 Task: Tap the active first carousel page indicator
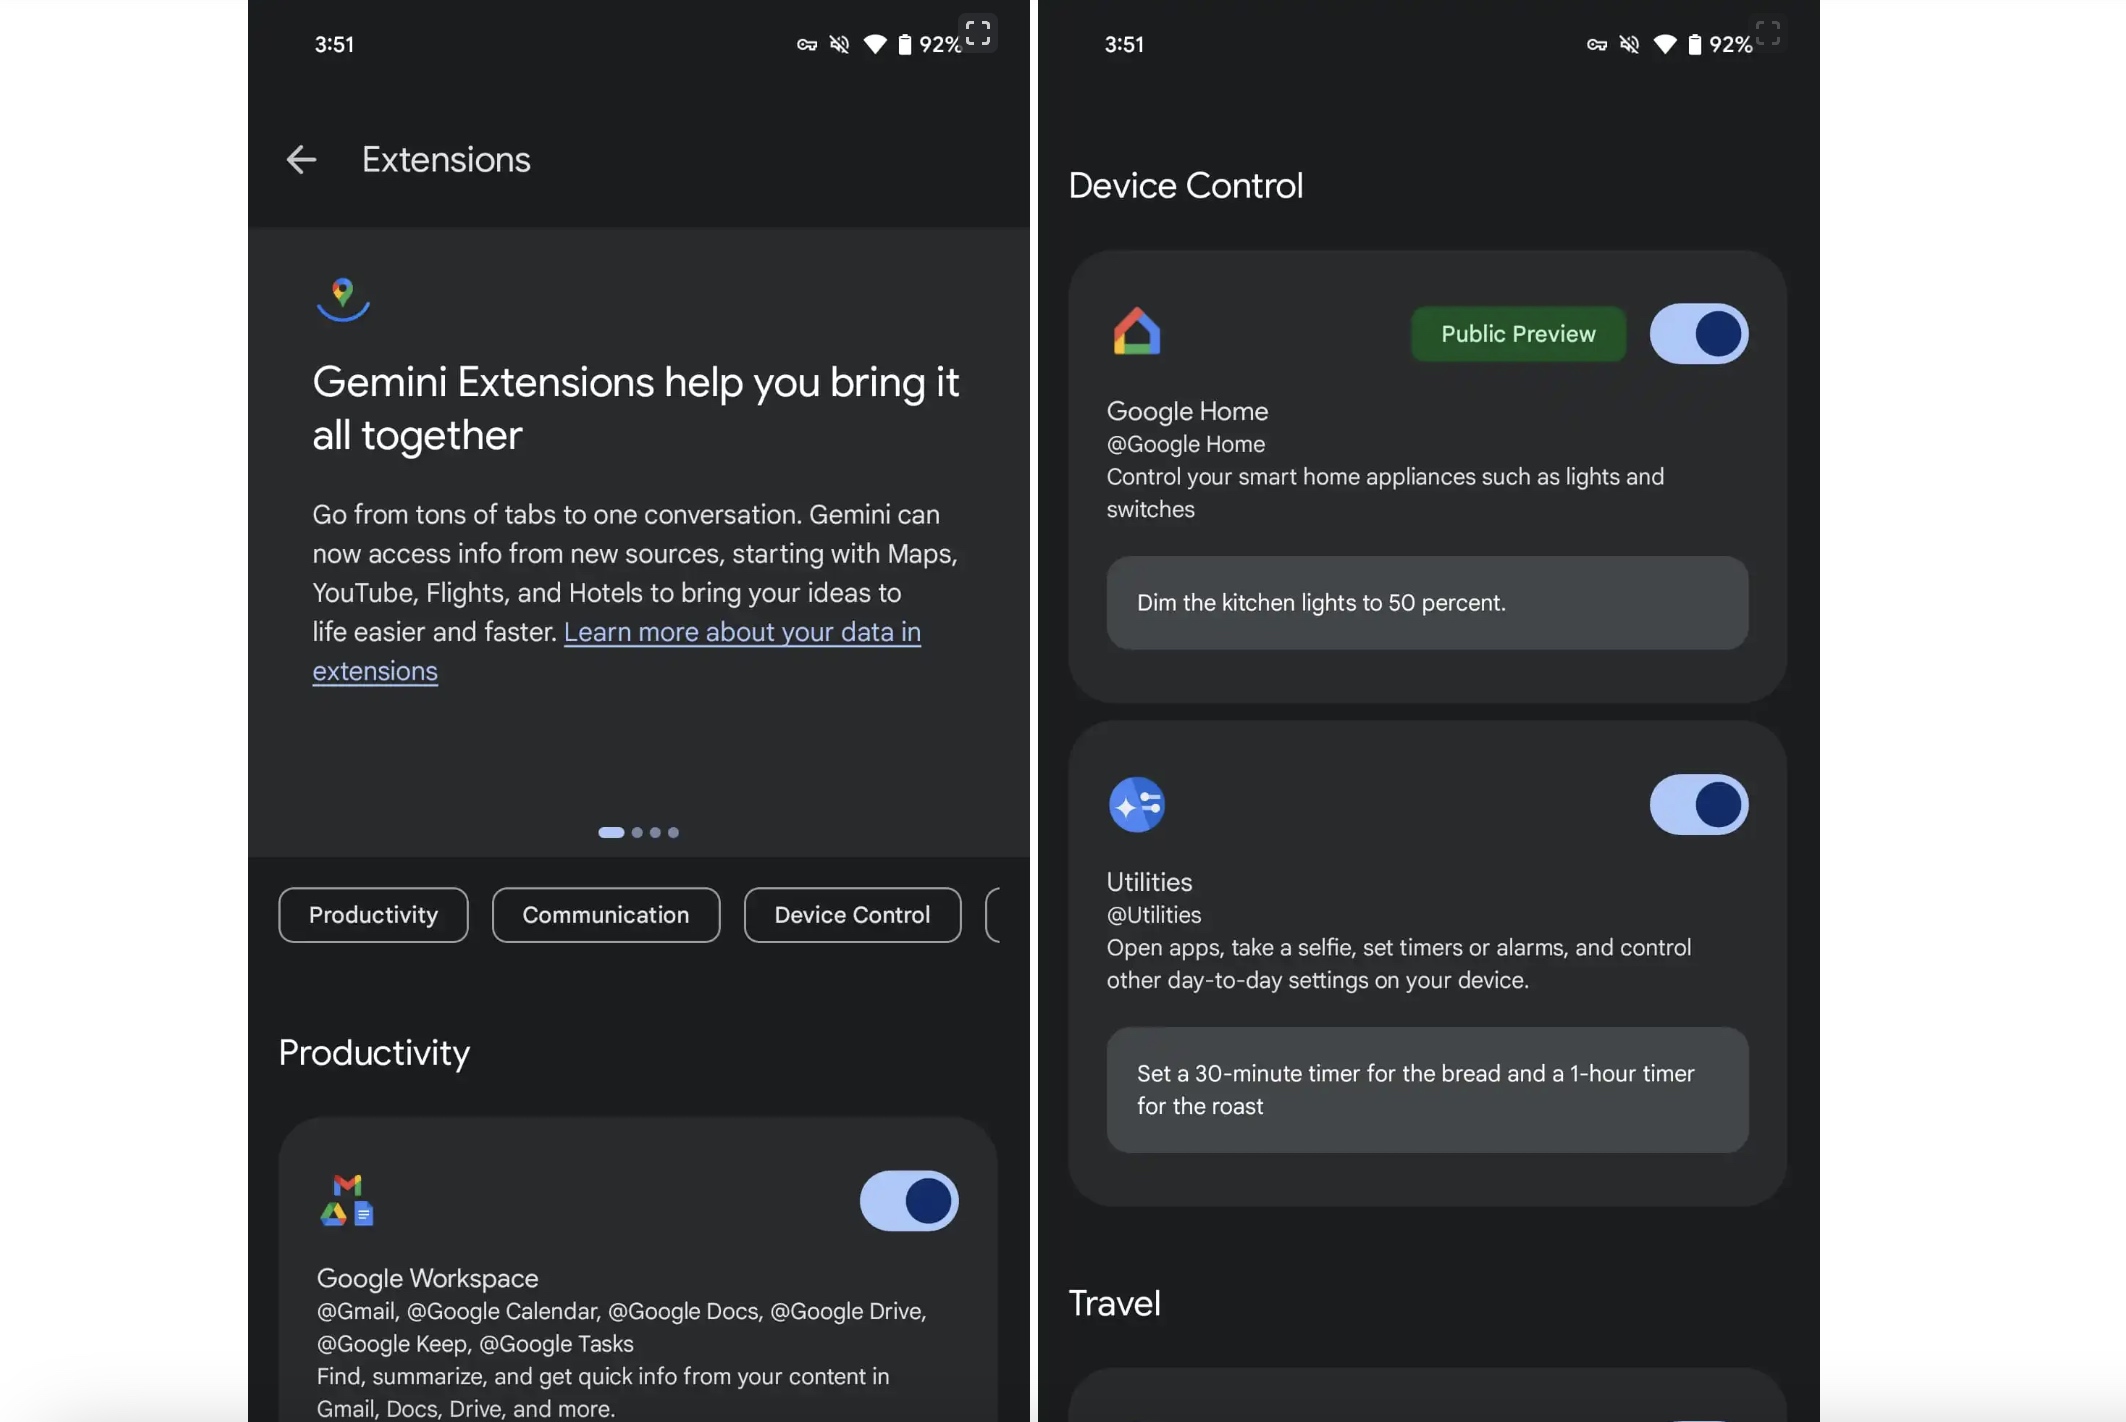[611, 832]
